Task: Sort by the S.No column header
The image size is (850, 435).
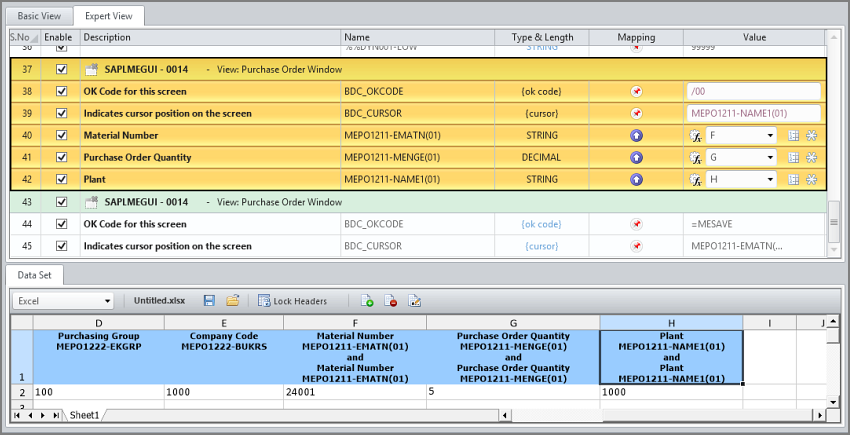Action: [24, 37]
